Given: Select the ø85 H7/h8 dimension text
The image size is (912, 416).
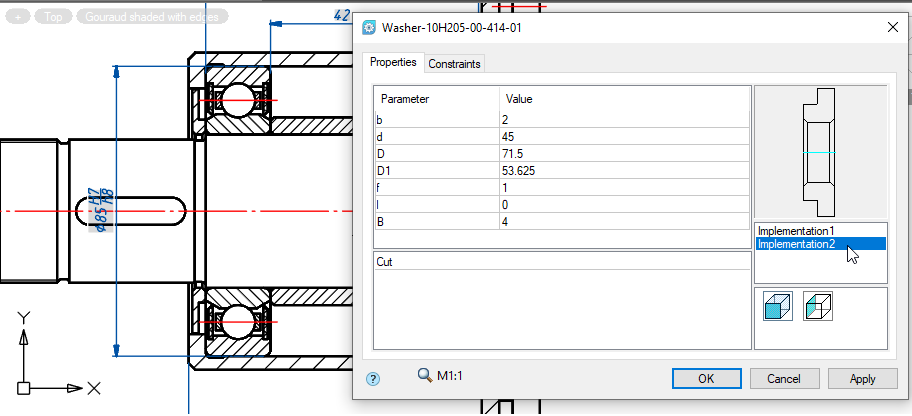Looking at the screenshot, I should [x=99, y=209].
